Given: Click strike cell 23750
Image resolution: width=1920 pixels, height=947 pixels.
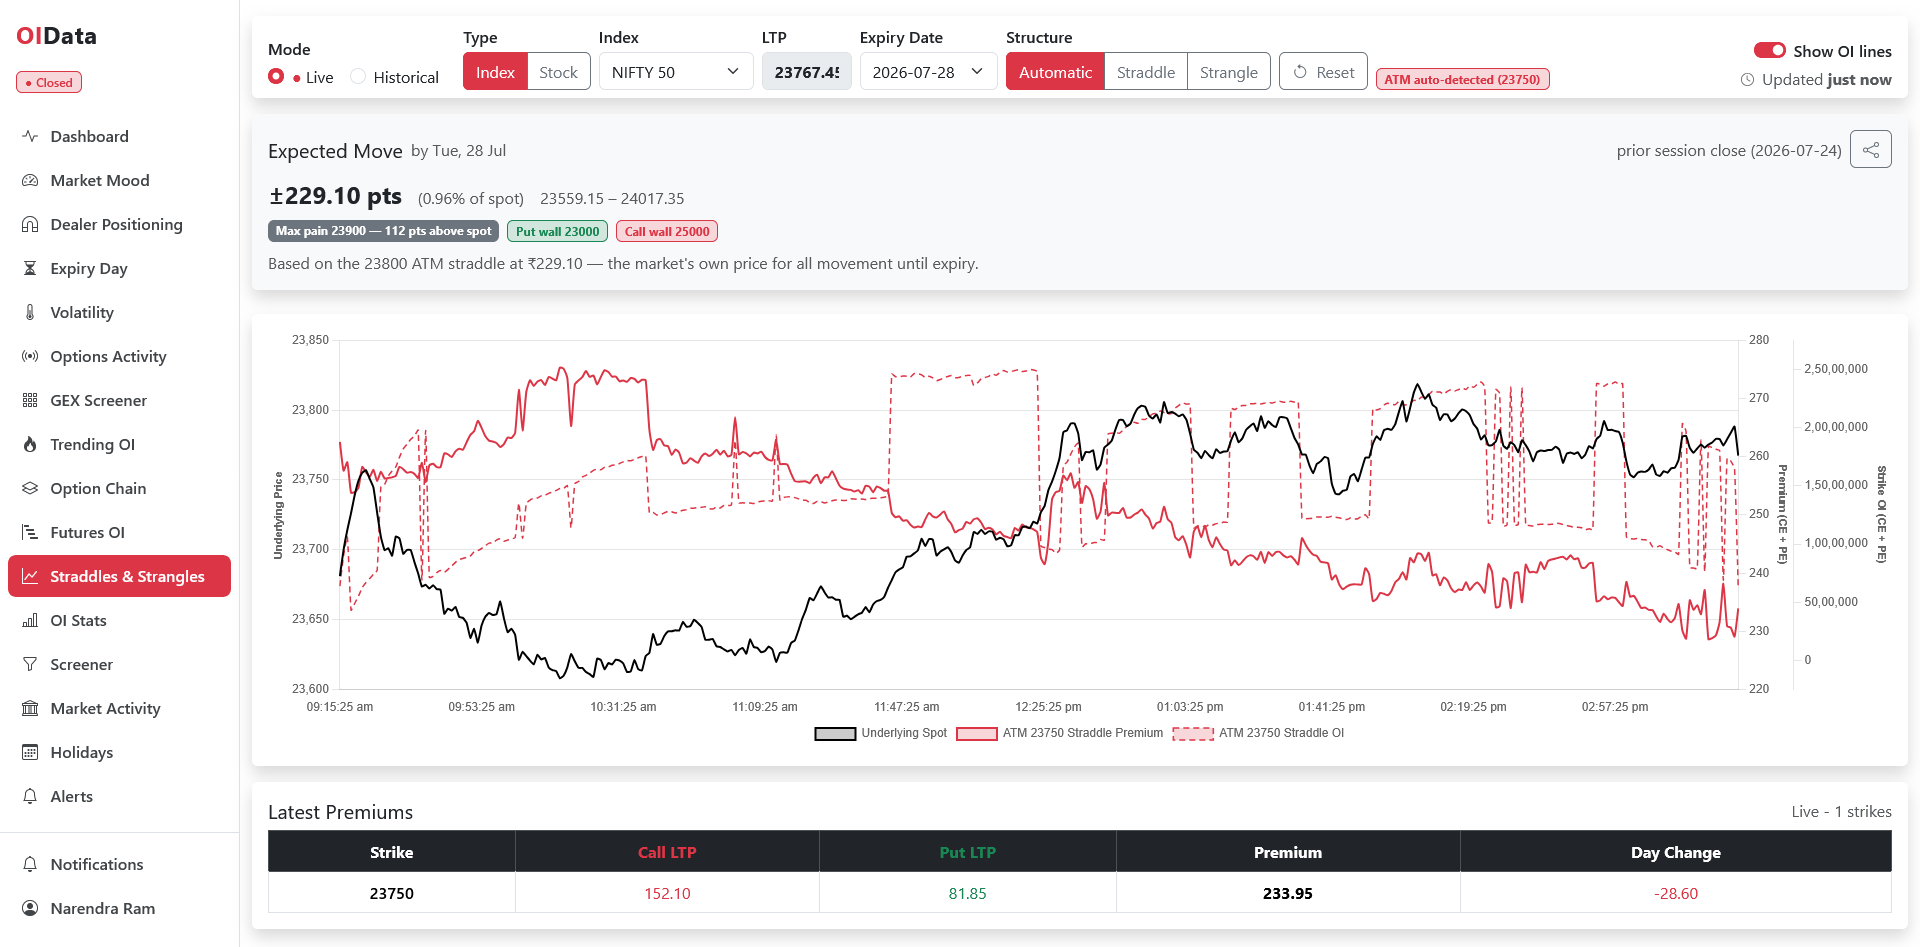Looking at the screenshot, I should tap(391, 893).
